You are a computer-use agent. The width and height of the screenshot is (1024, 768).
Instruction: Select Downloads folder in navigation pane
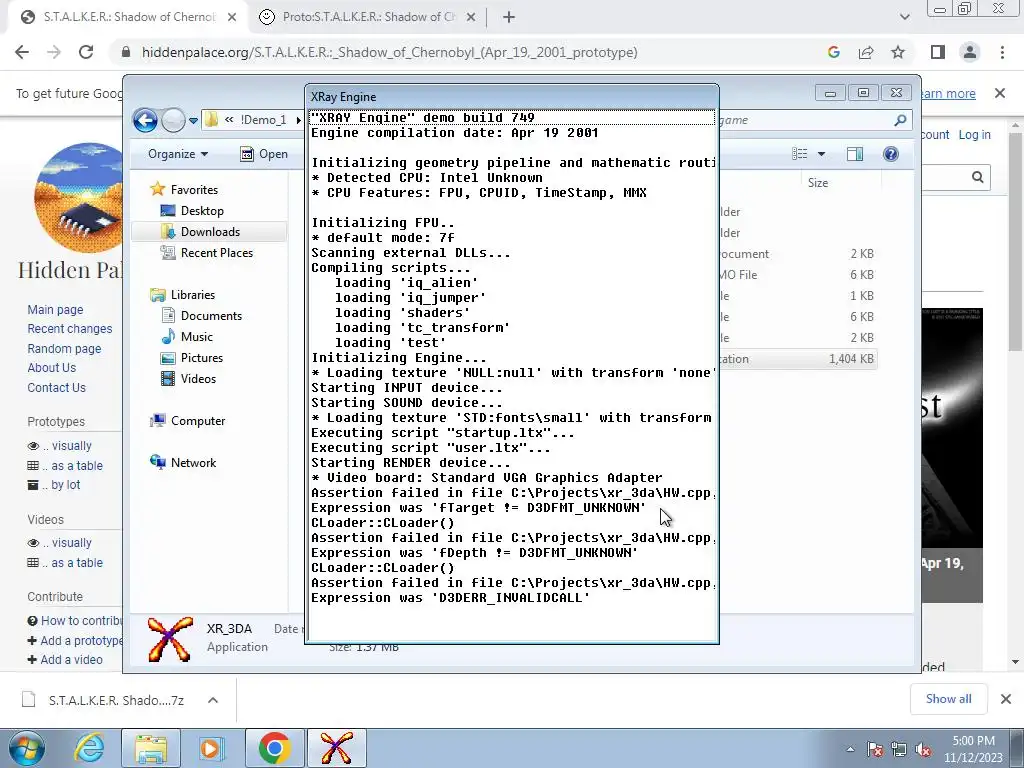tap(209, 231)
